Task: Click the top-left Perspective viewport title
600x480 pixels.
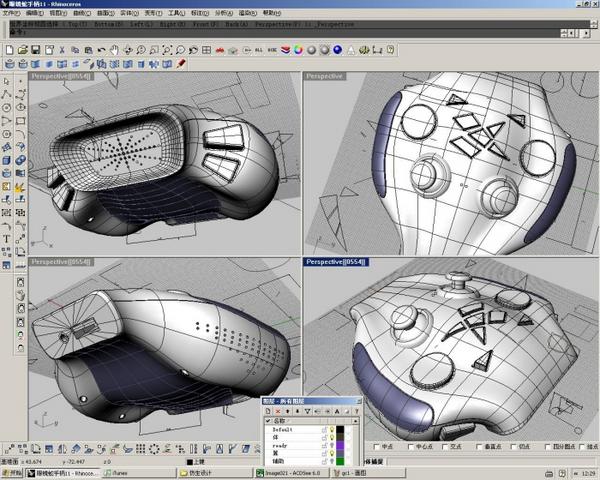Action: 61,76
